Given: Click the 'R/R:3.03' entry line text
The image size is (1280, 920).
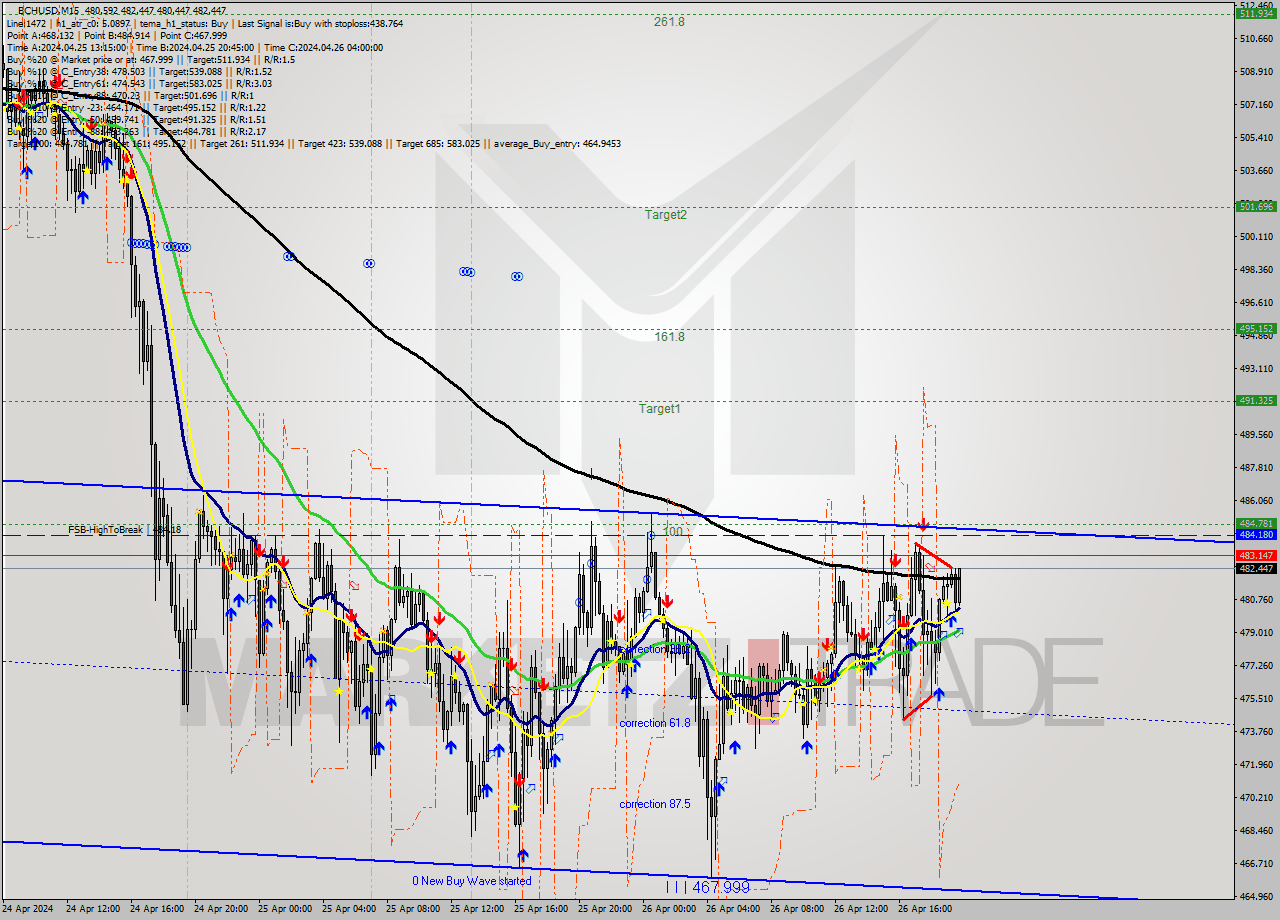Looking at the screenshot, I should [254, 83].
